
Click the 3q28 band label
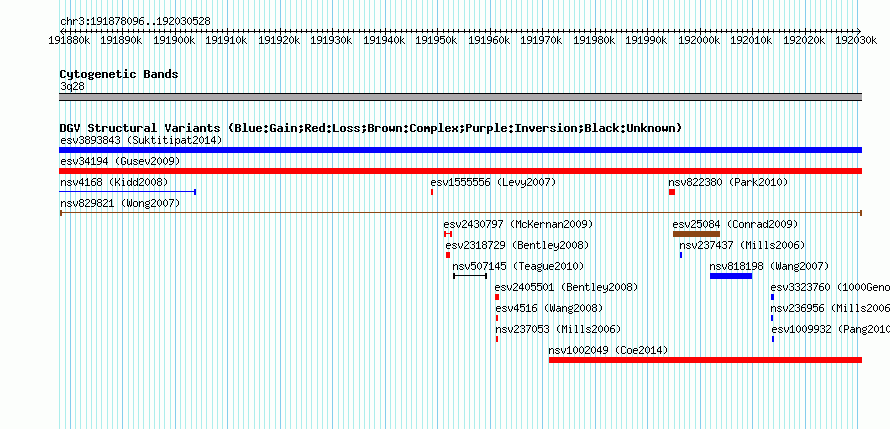[x=72, y=86]
